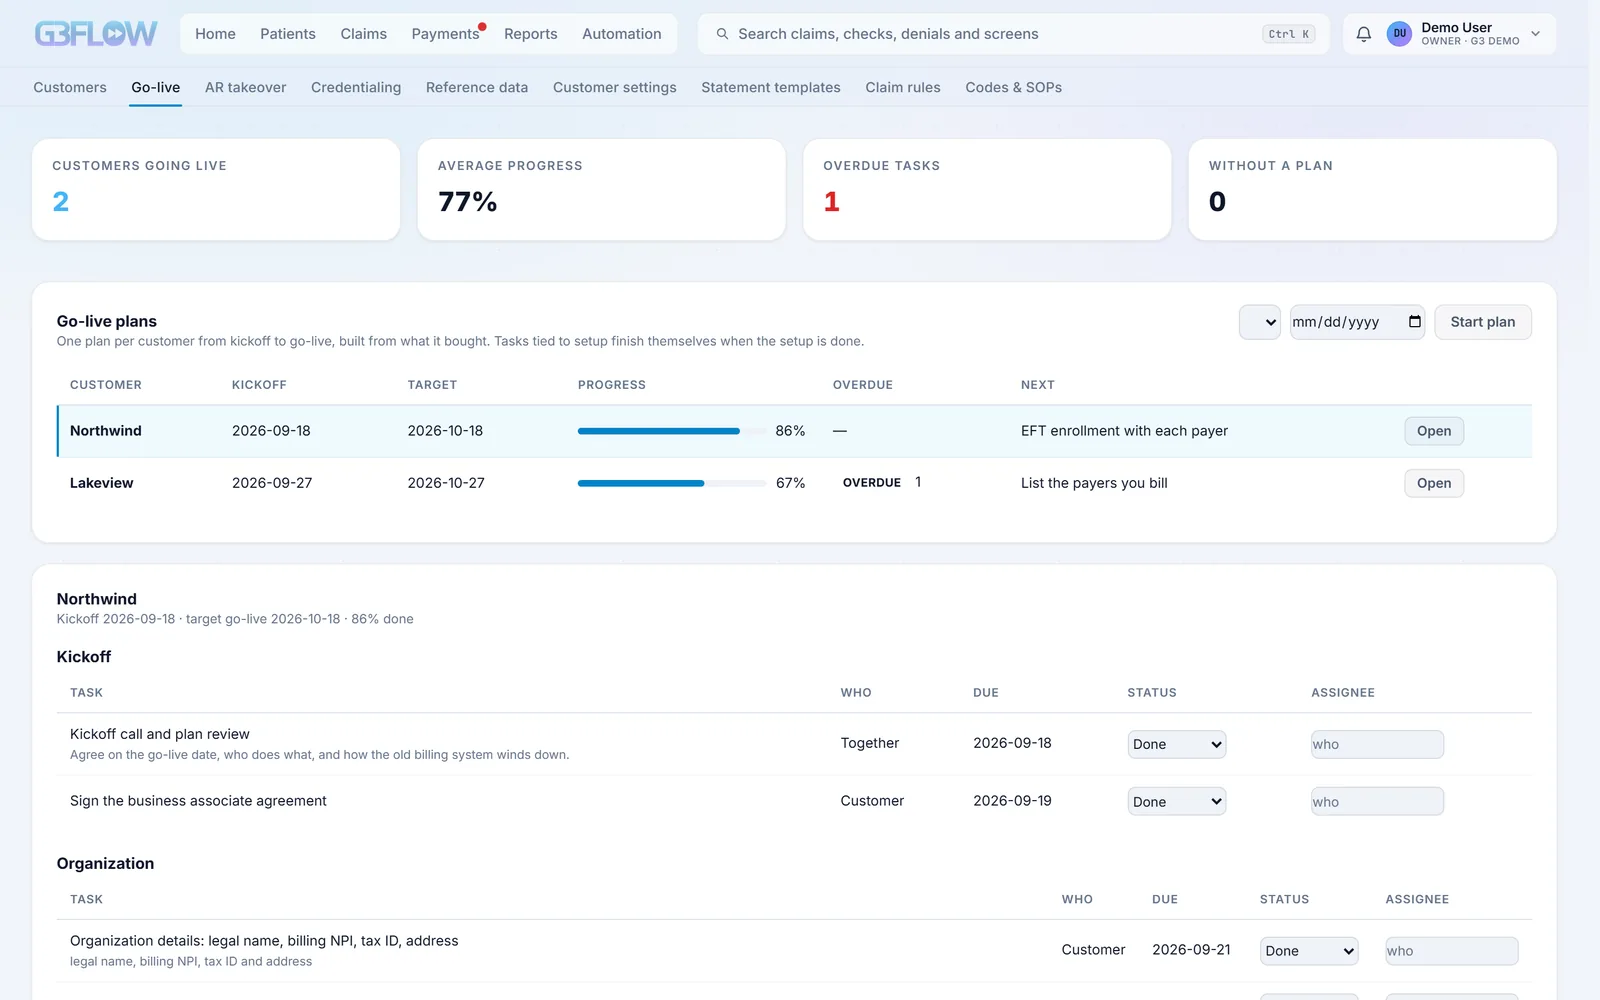Switch to the Reference data tab
Screen dimensions: 1600x1000
(x=477, y=87)
